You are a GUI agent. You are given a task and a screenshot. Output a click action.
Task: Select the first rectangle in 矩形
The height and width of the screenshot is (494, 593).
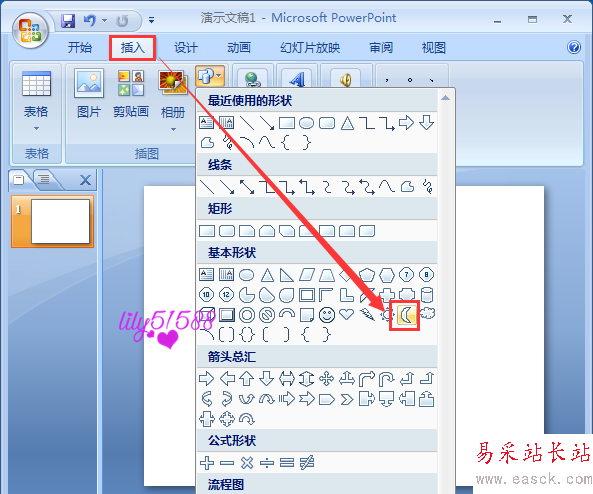(x=206, y=231)
